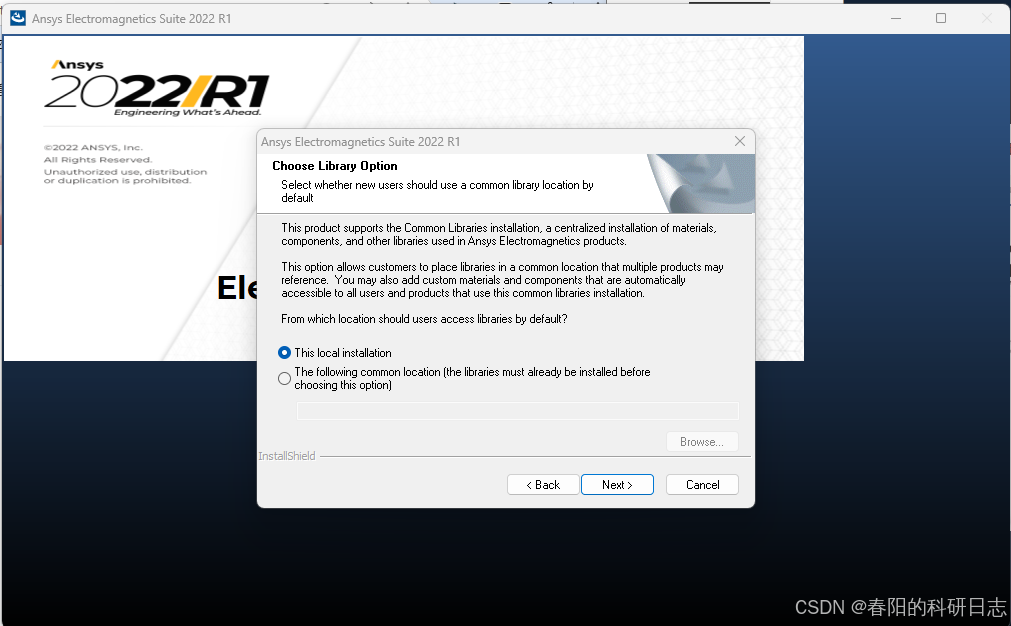Click the Ansys 2022 R1 splash logo
The image size is (1011, 626).
pos(157,88)
